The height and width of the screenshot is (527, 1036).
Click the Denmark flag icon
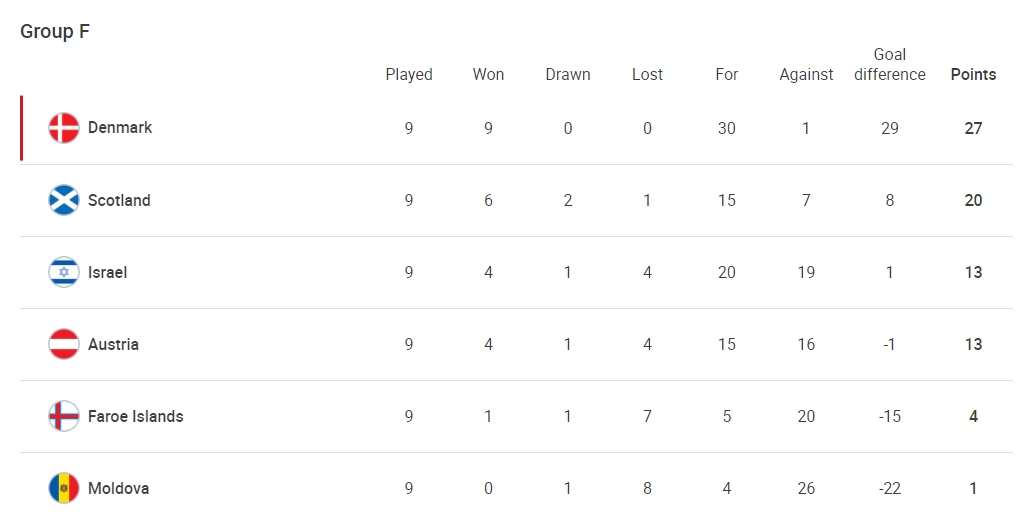[x=64, y=128]
